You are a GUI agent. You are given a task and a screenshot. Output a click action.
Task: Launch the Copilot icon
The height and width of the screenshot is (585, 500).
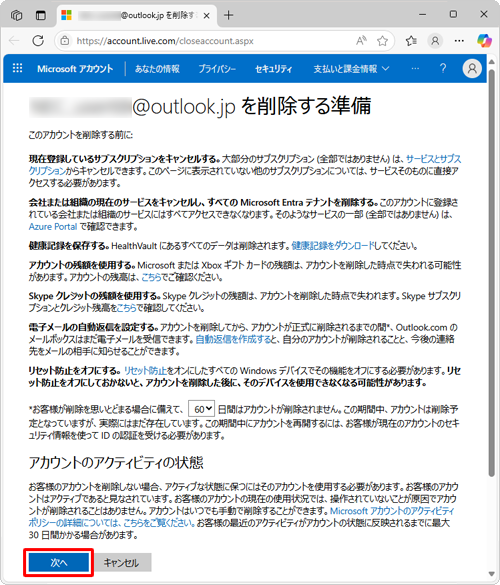tap(484, 41)
